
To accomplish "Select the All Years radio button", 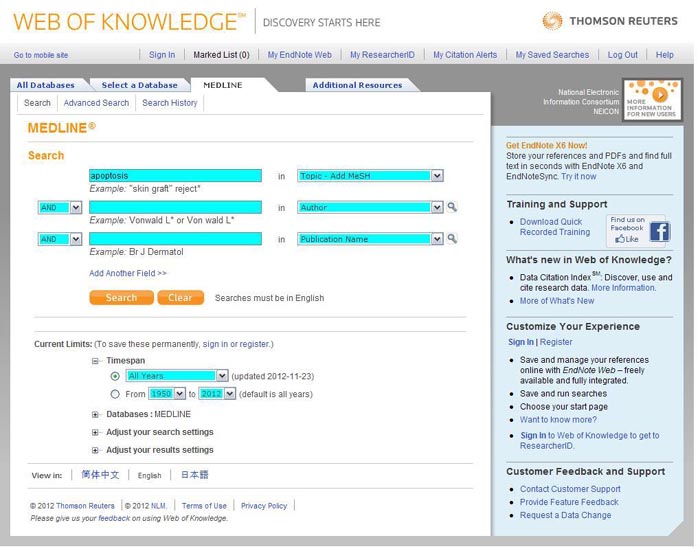I will [x=116, y=376].
